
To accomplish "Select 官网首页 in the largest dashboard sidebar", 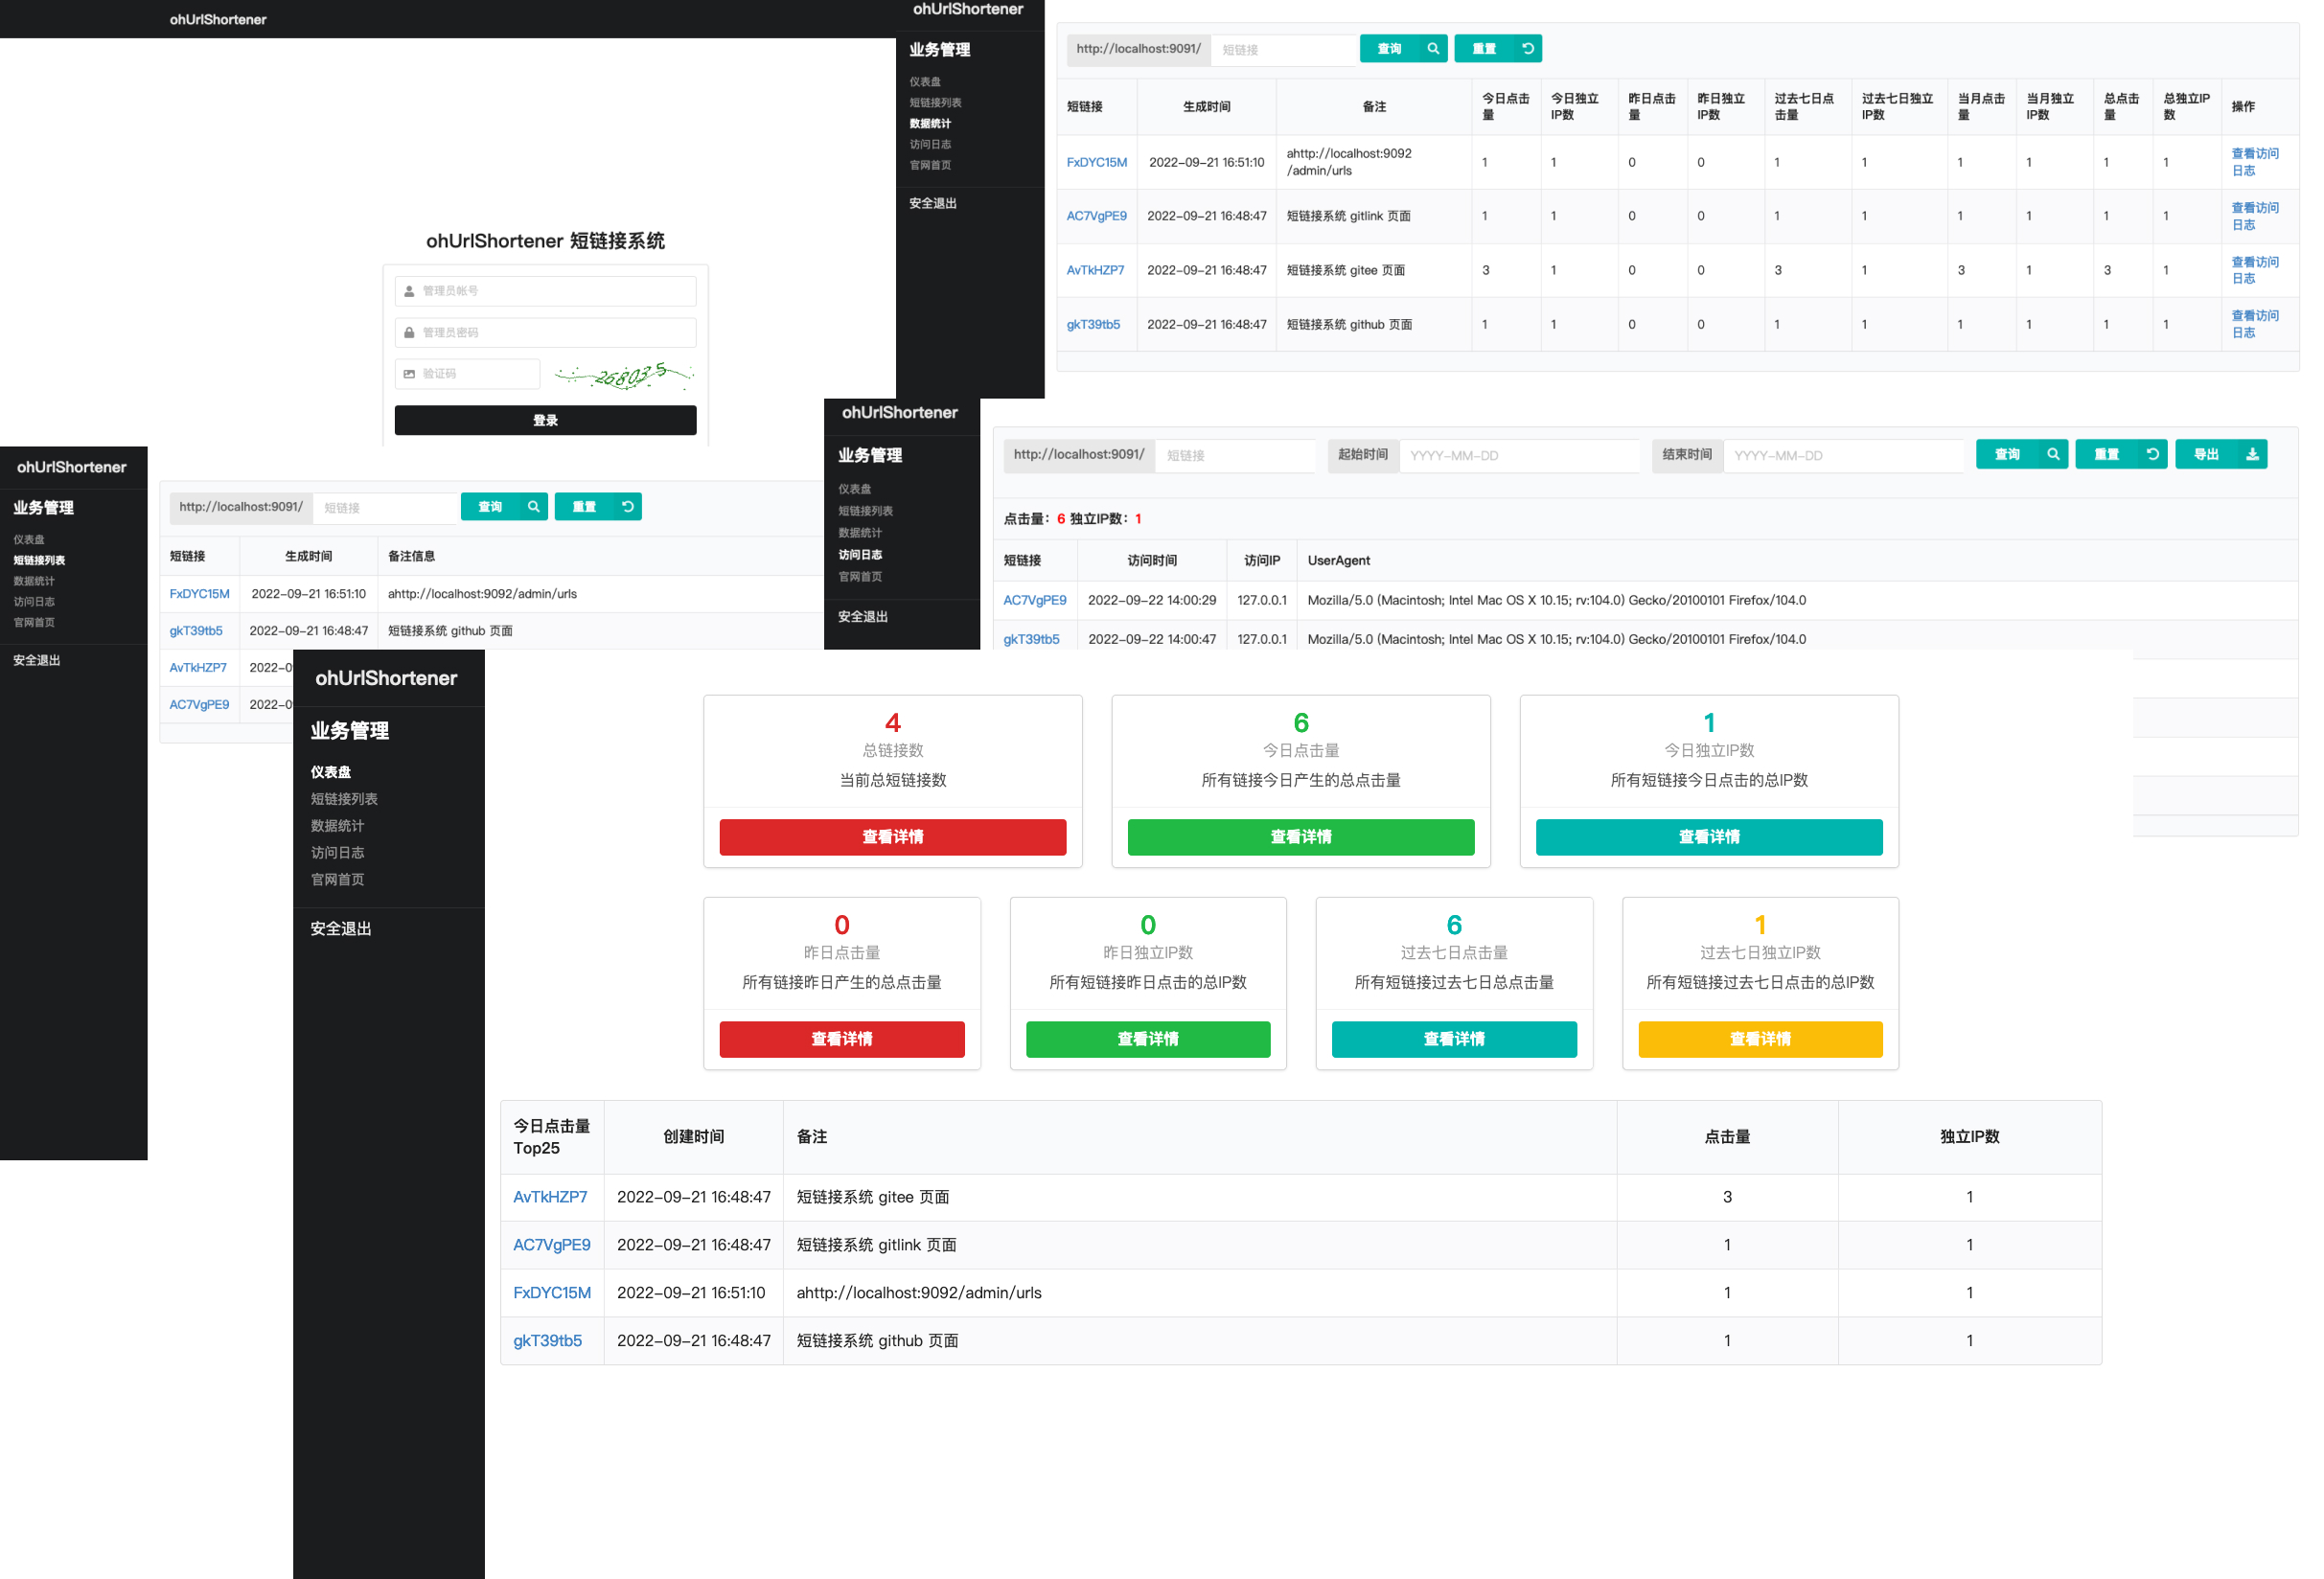I will 337,880.
